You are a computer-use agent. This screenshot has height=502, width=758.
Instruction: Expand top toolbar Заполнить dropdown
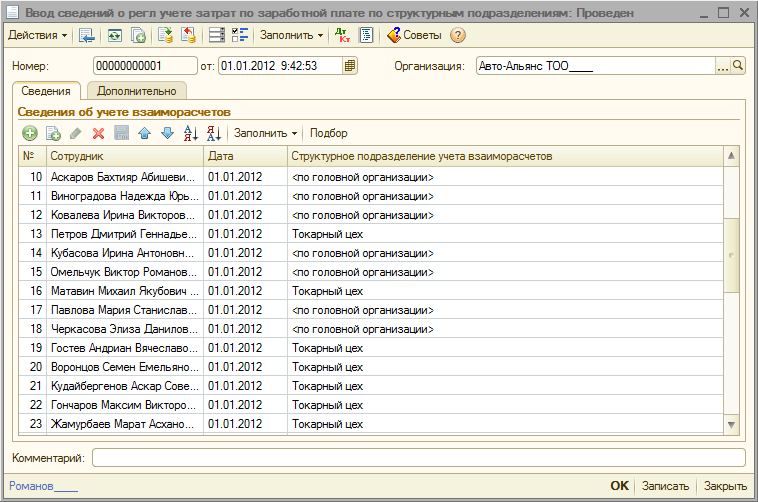coord(291,35)
